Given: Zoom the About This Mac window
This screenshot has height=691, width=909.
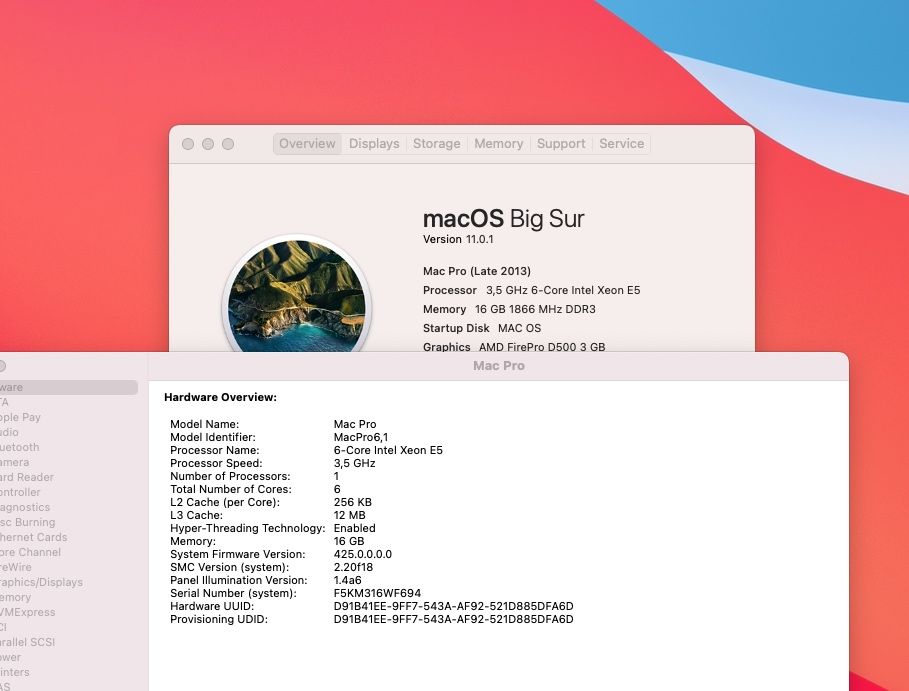Looking at the screenshot, I should coord(228,144).
